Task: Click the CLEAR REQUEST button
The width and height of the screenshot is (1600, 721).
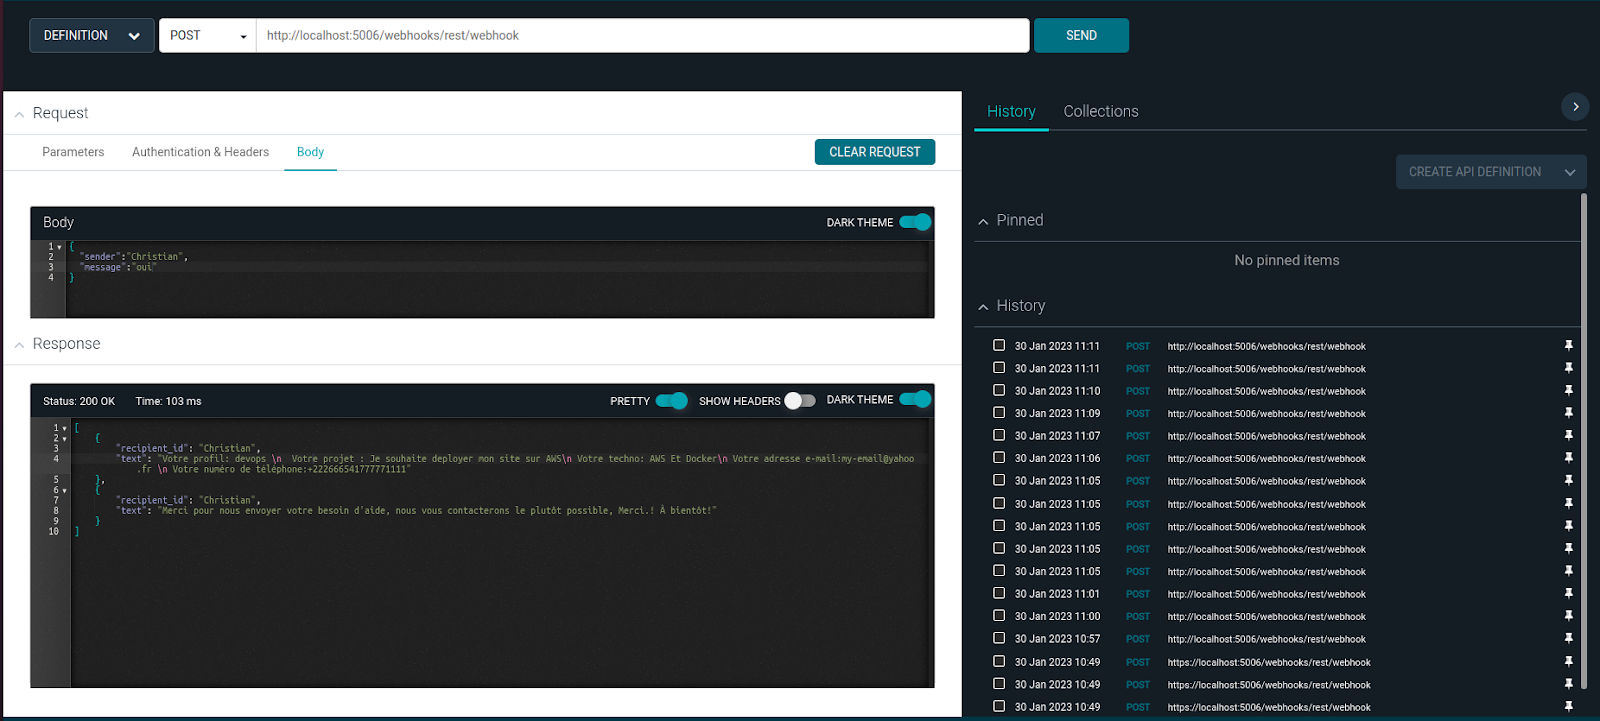Action: [x=875, y=152]
